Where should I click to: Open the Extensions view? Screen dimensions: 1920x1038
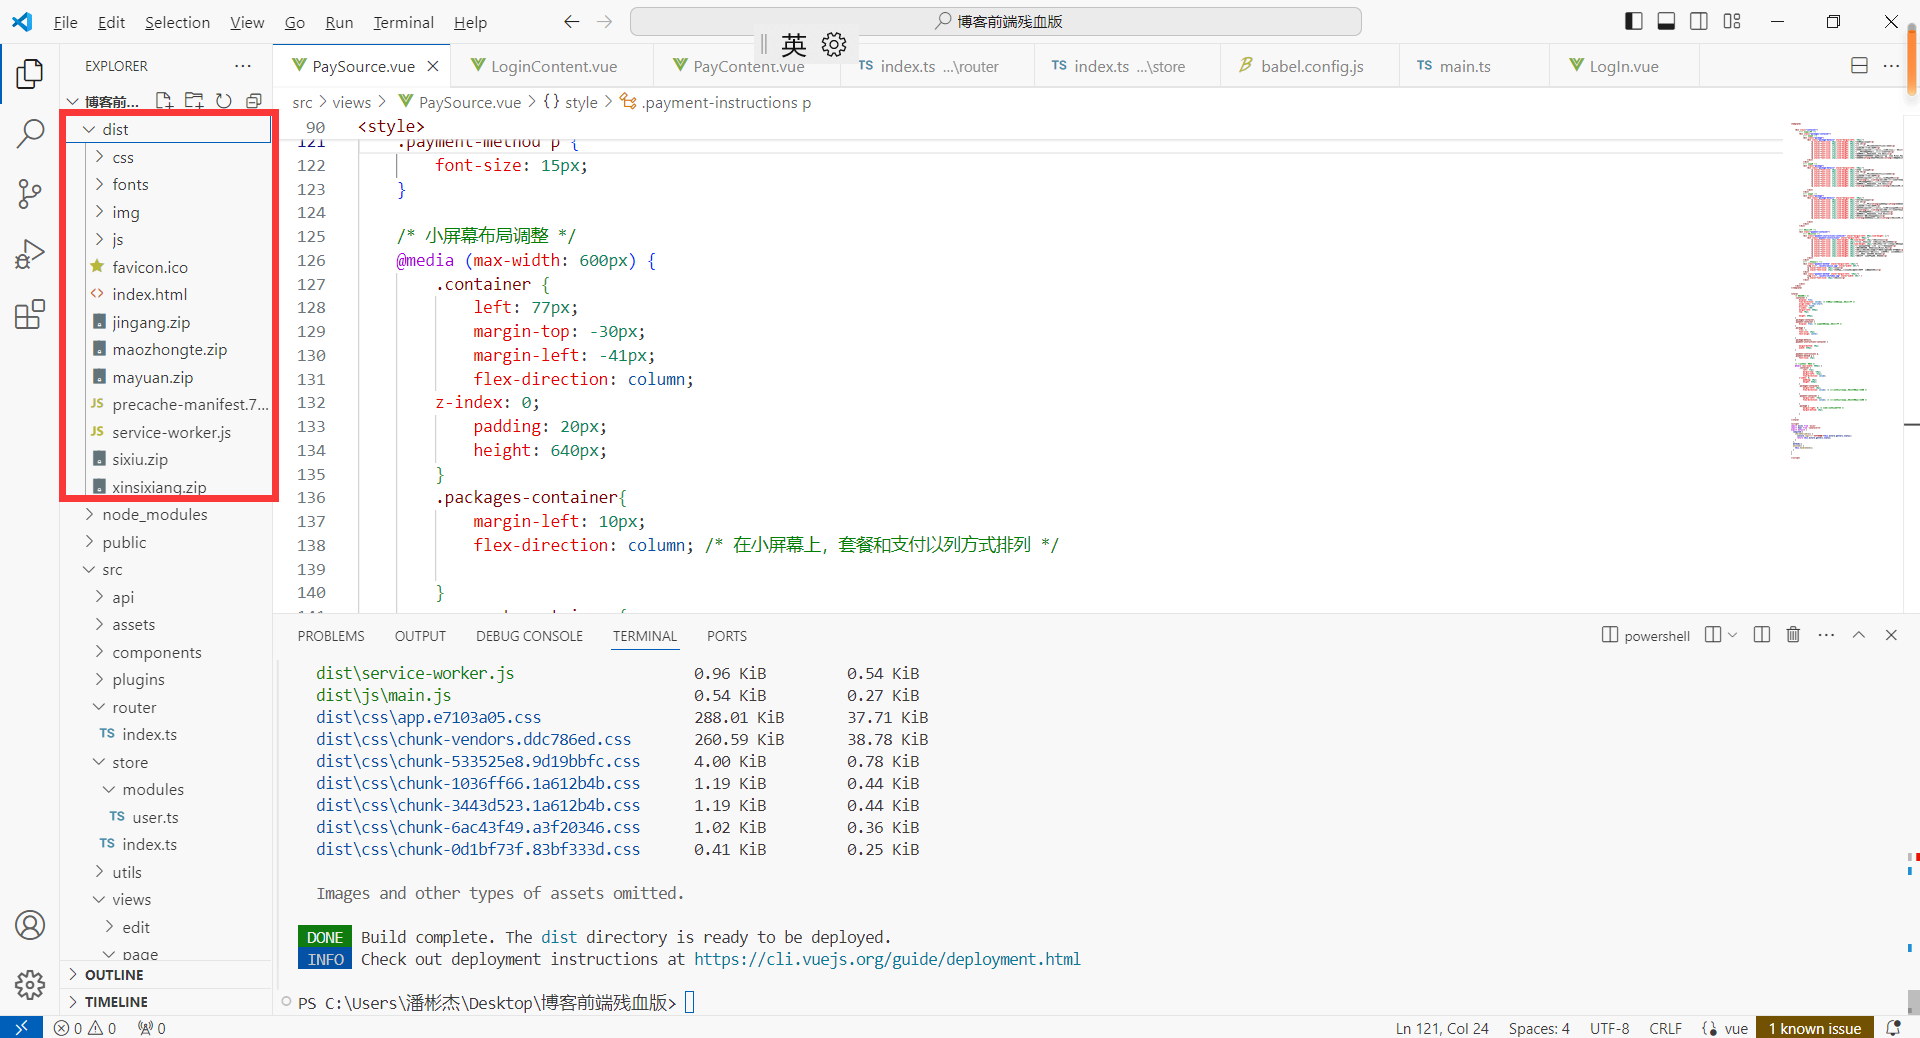30,314
